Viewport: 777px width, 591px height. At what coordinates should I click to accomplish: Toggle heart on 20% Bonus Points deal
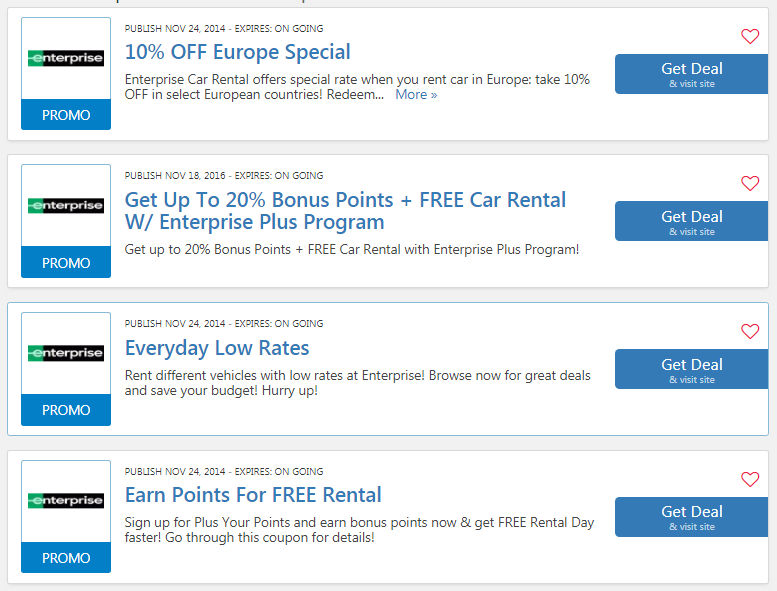click(750, 184)
